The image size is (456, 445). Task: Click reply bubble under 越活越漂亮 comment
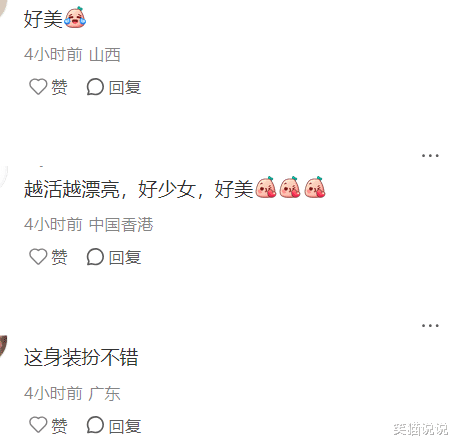tap(95, 257)
